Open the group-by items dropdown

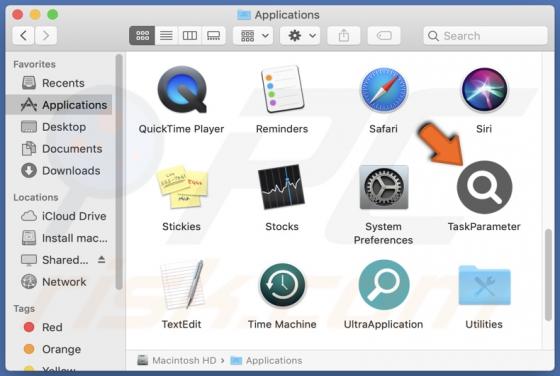(x=253, y=35)
